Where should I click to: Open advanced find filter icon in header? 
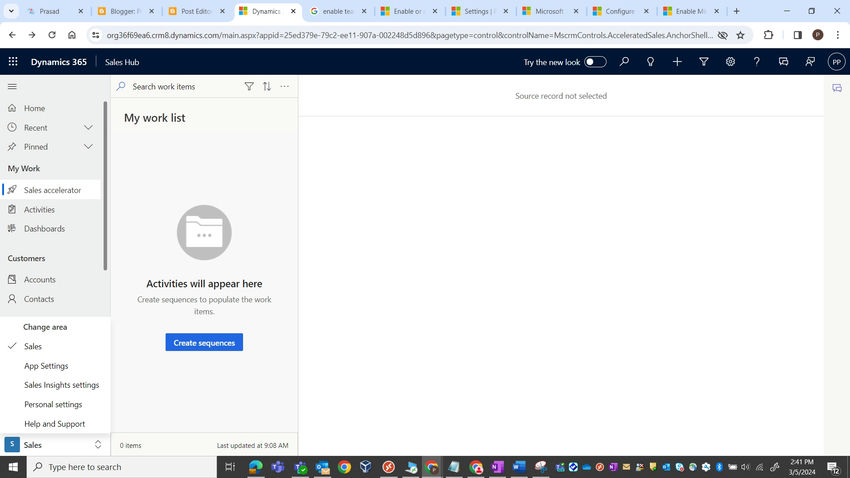click(x=704, y=62)
